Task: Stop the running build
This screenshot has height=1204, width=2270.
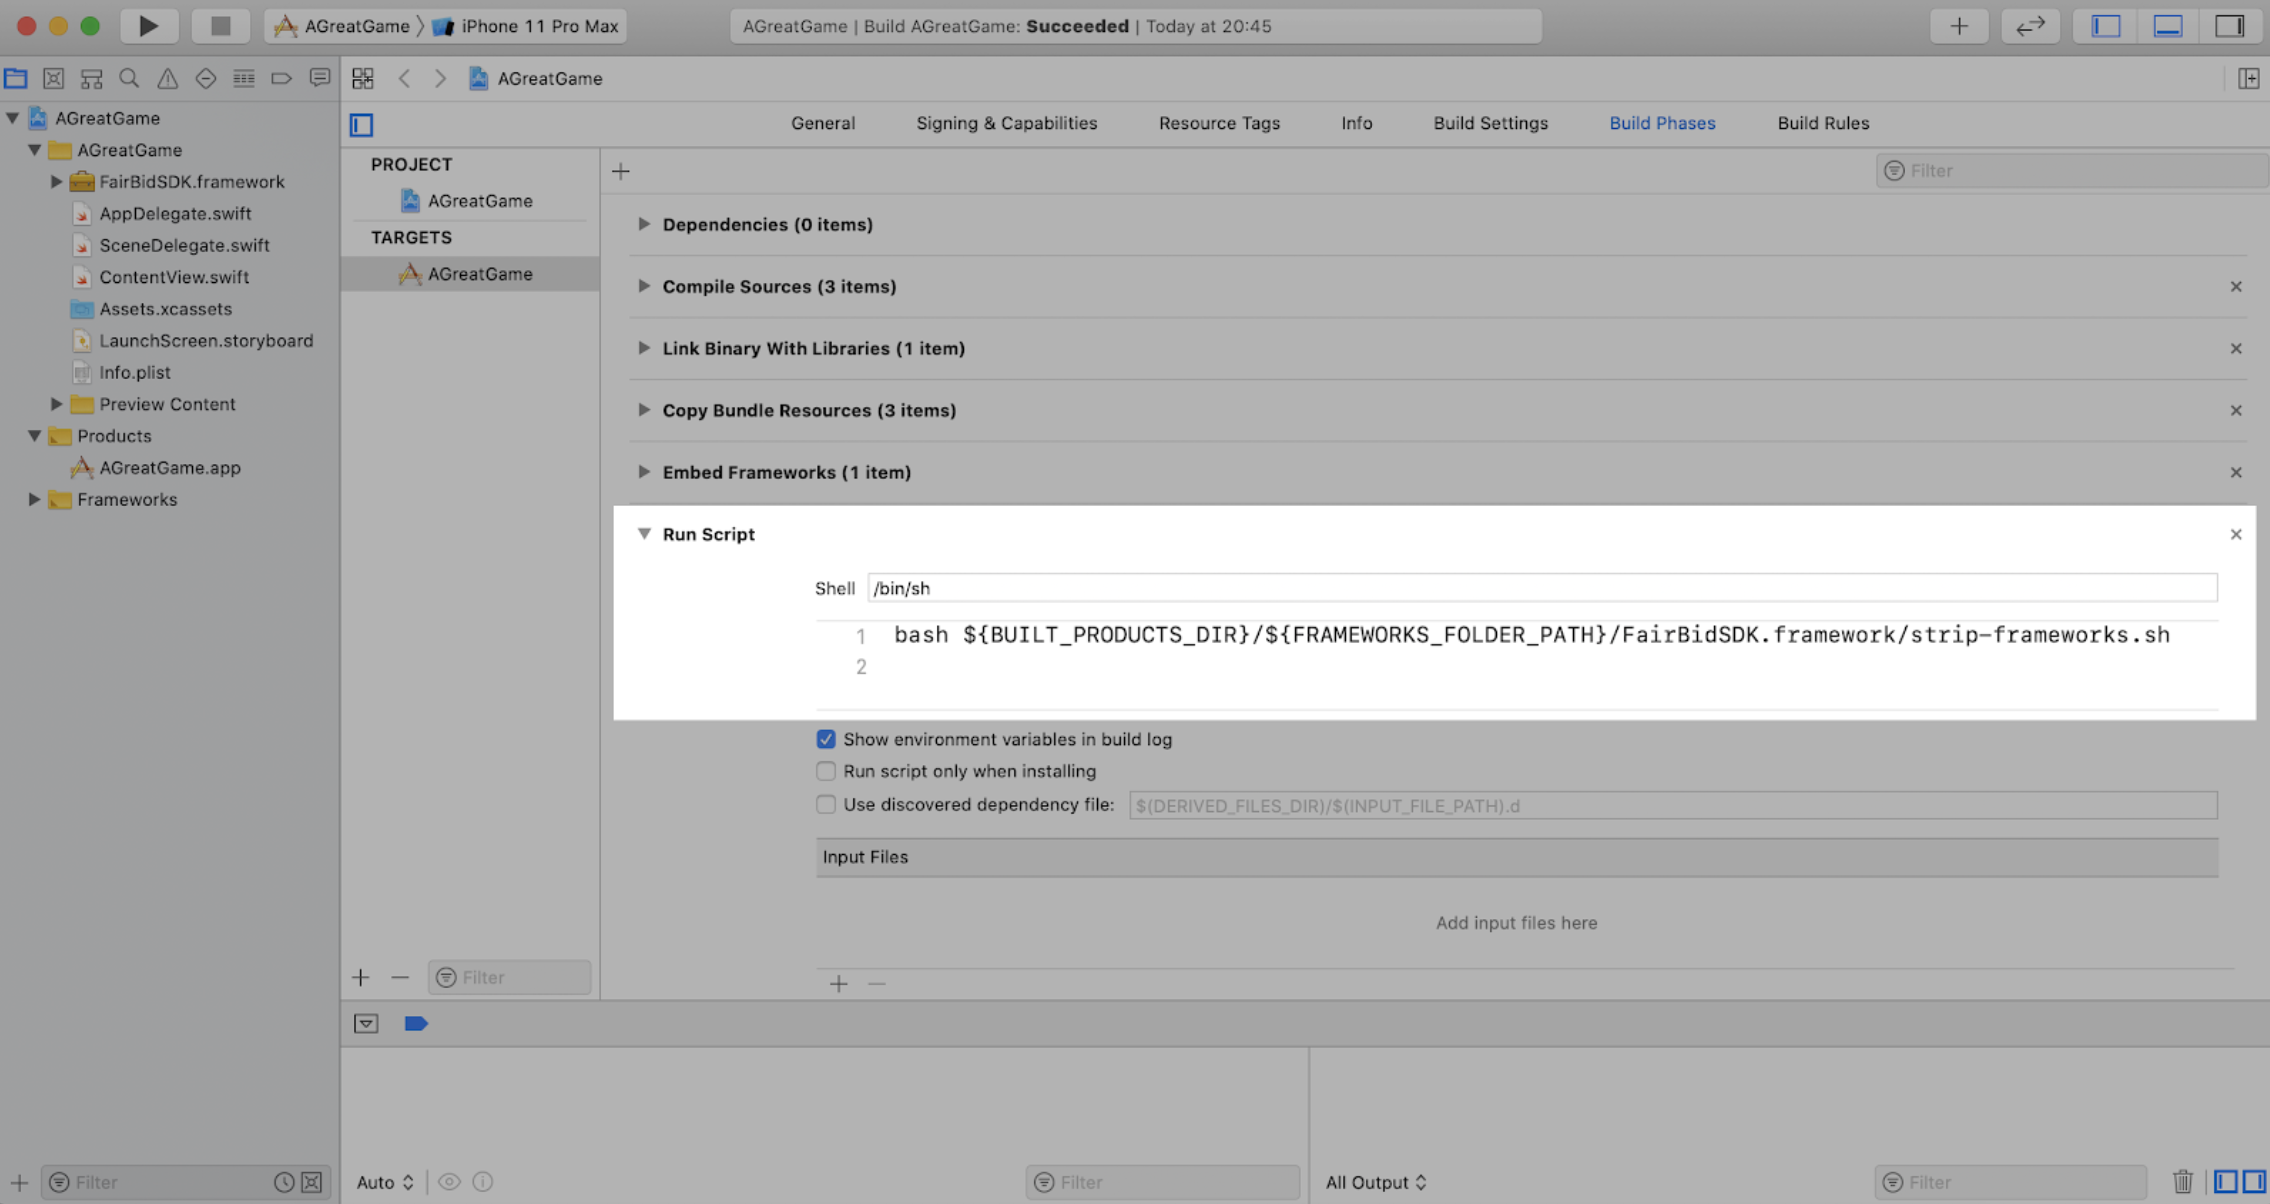Action: coord(220,26)
